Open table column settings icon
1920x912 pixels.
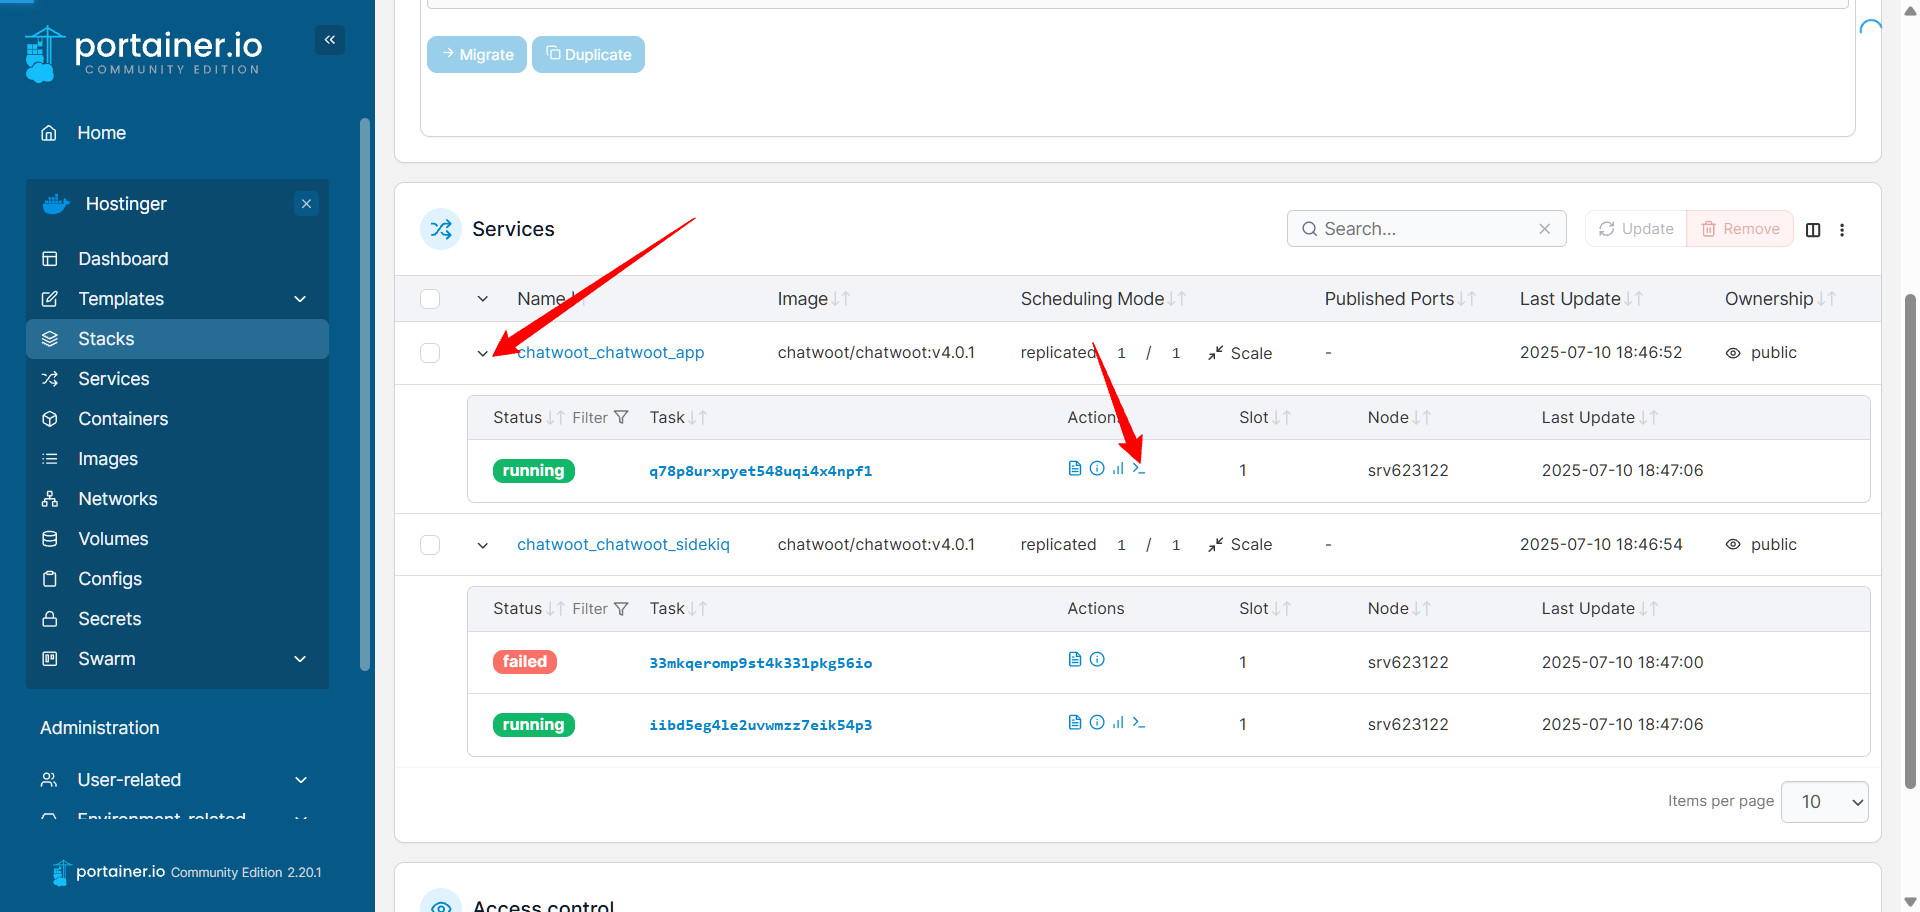click(x=1813, y=230)
